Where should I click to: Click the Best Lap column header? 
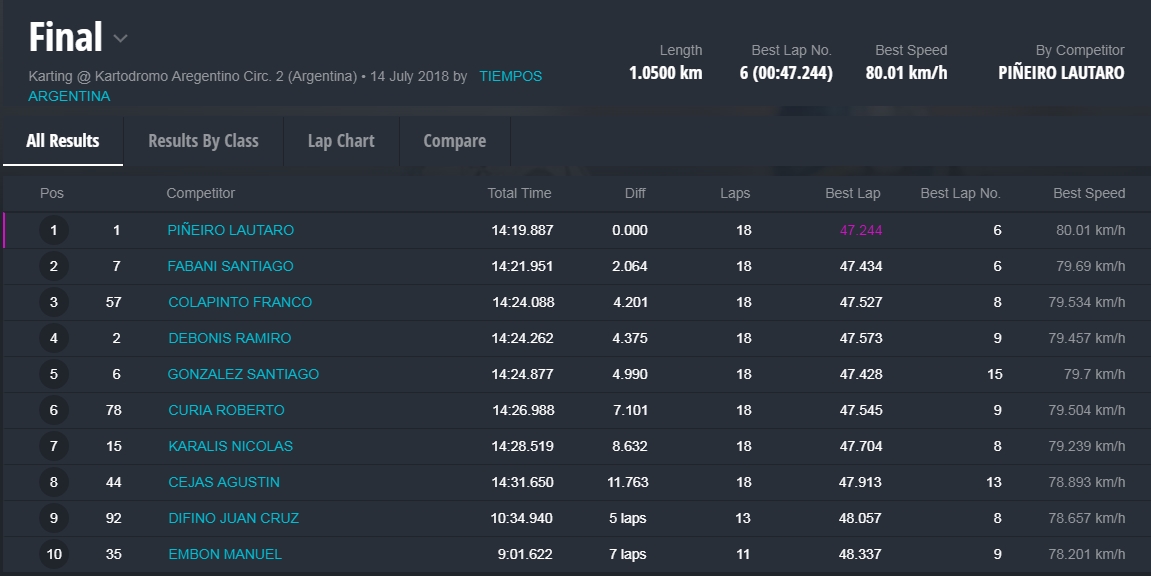point(853,193)
